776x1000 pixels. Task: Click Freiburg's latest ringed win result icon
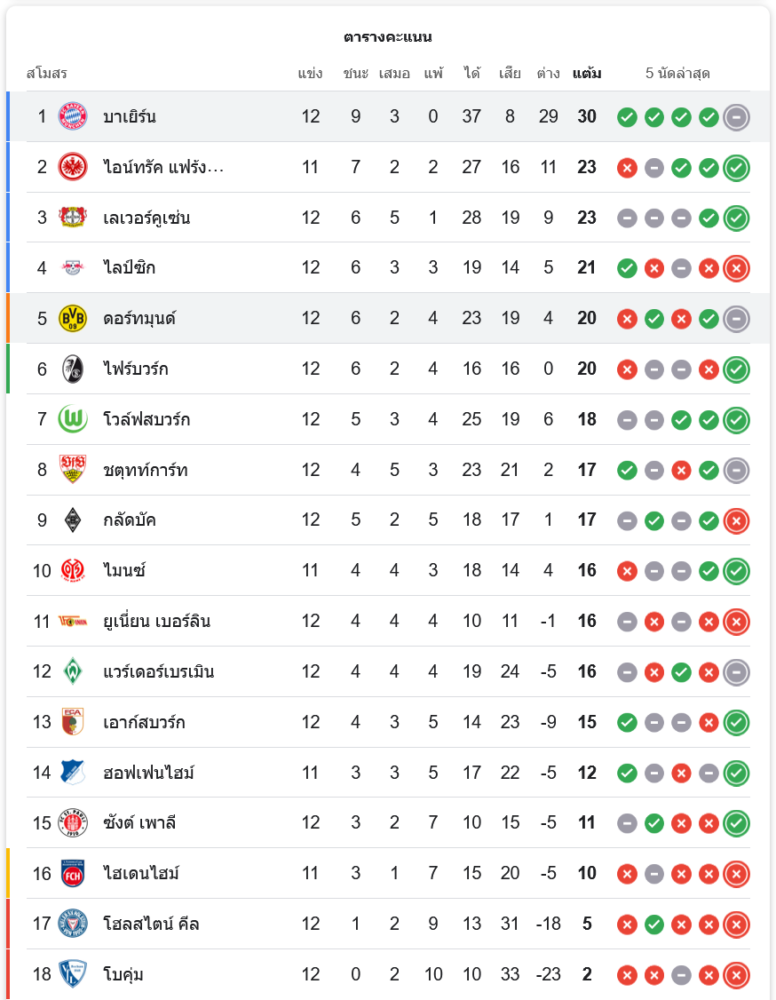pyautogui.click(x=736, y=369)
